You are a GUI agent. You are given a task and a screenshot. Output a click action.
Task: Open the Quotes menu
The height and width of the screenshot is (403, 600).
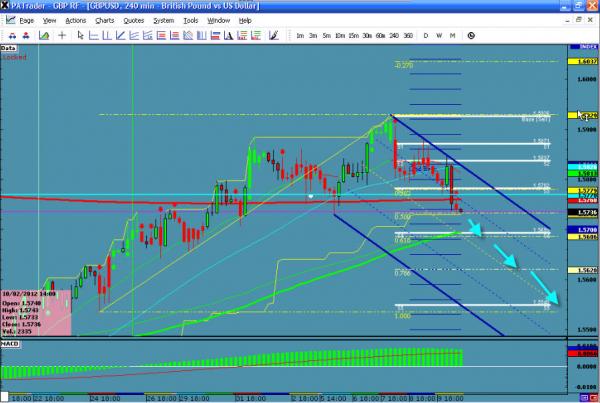coord(134,21)
